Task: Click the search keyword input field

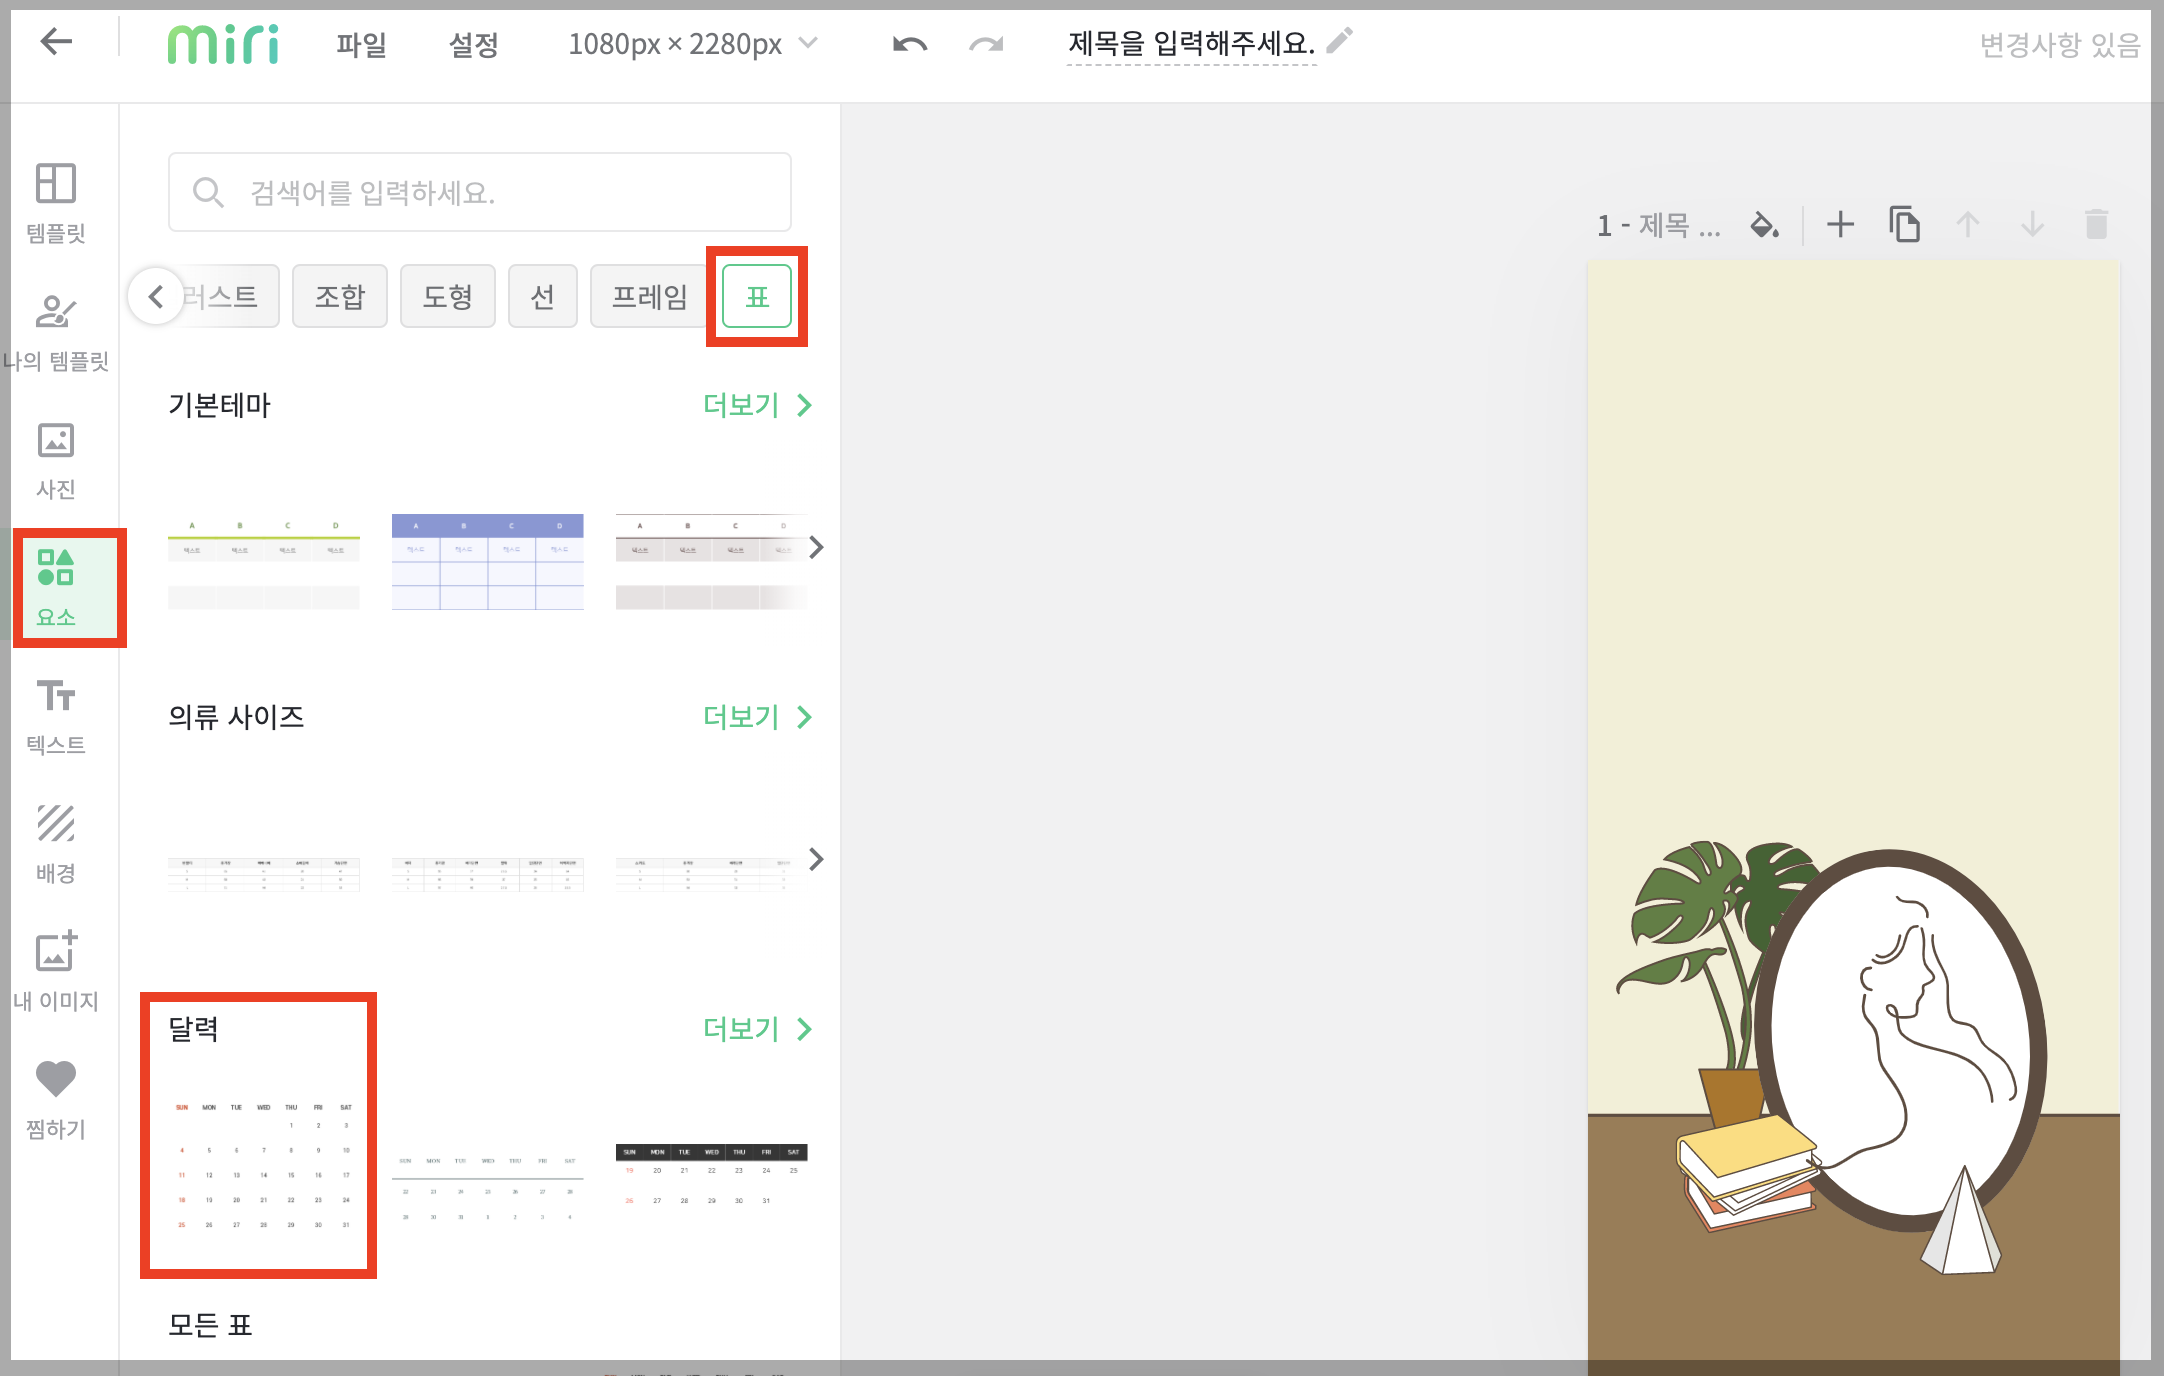Action: [x=480, y=192]
